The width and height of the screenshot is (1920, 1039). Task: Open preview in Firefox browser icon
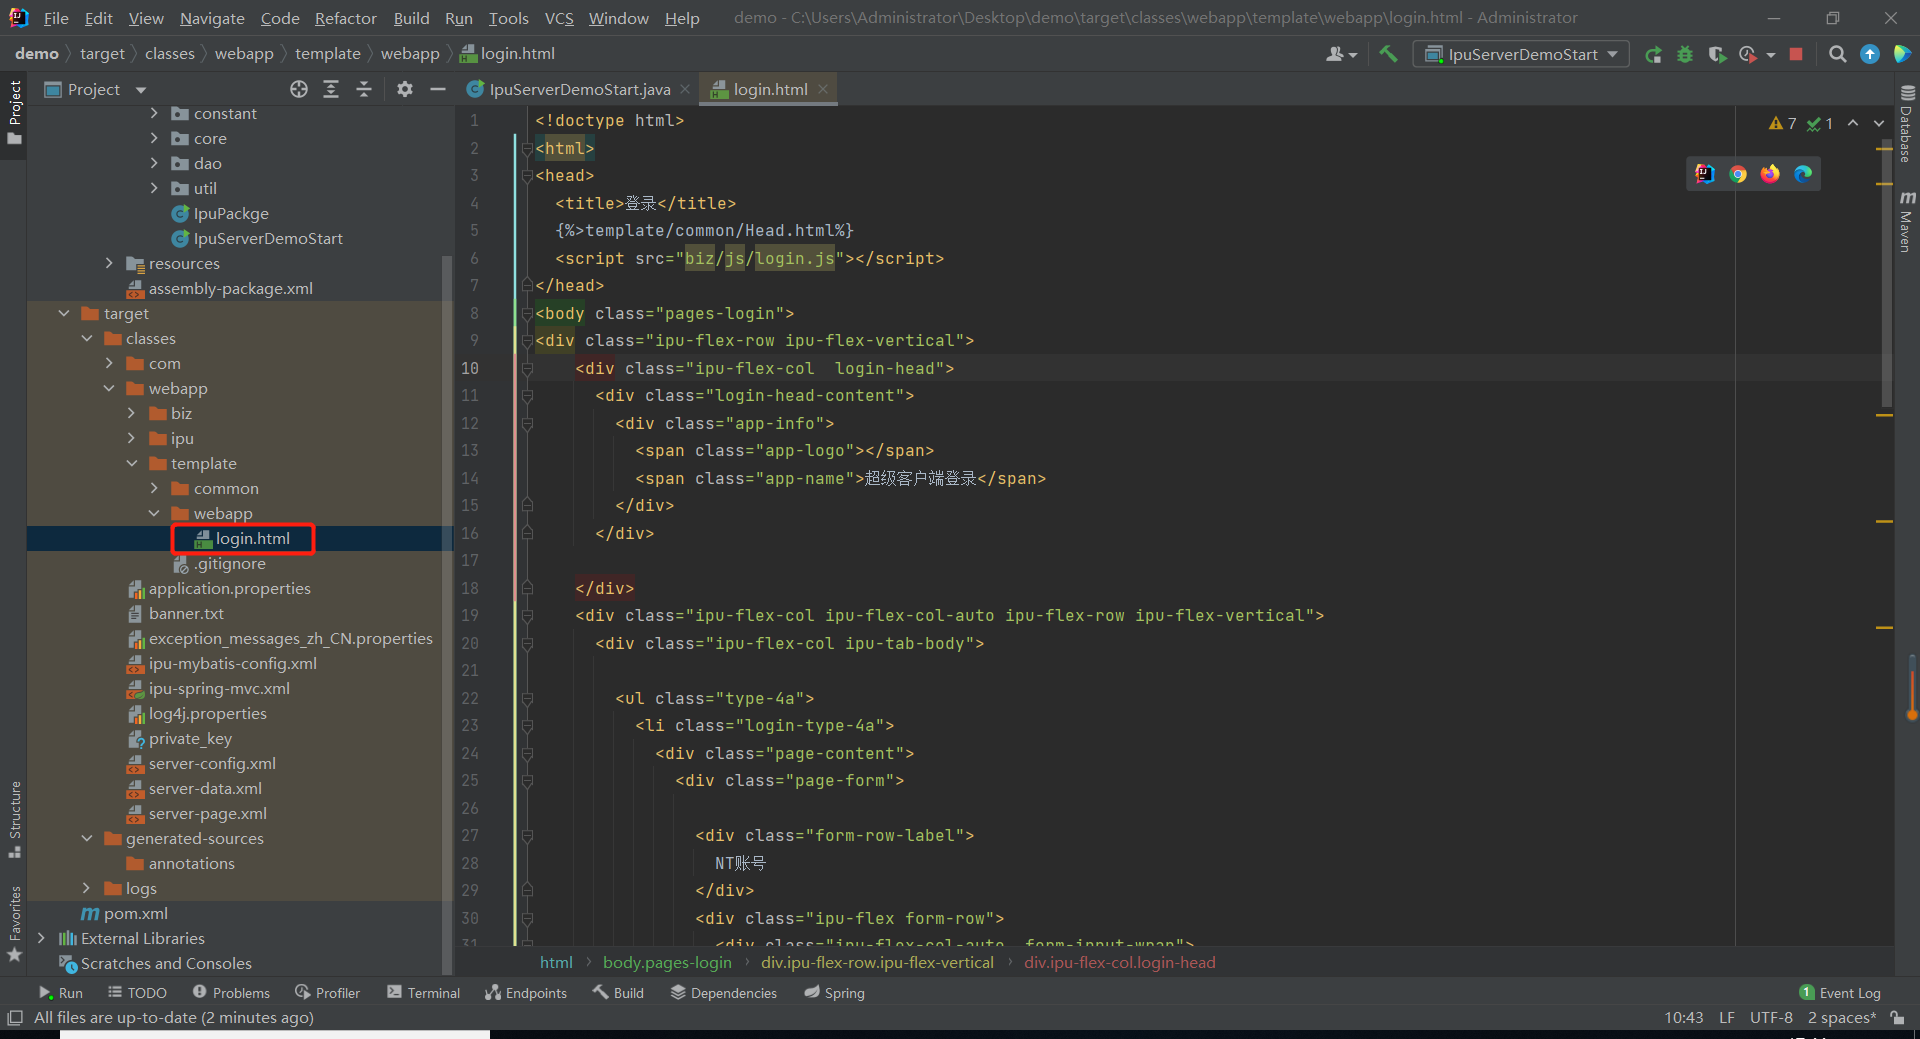pos(1770,174)
